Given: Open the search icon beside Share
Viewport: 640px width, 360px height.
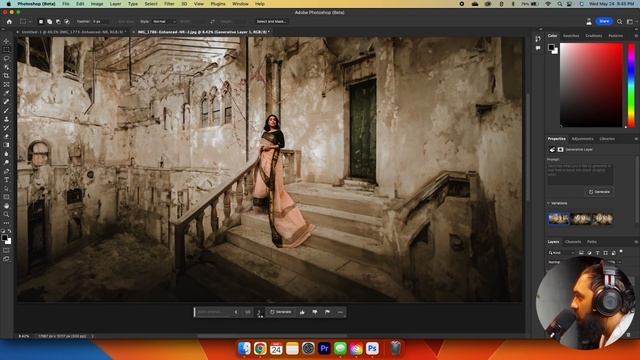Looking at the screenshot, I should coord(620,21).
